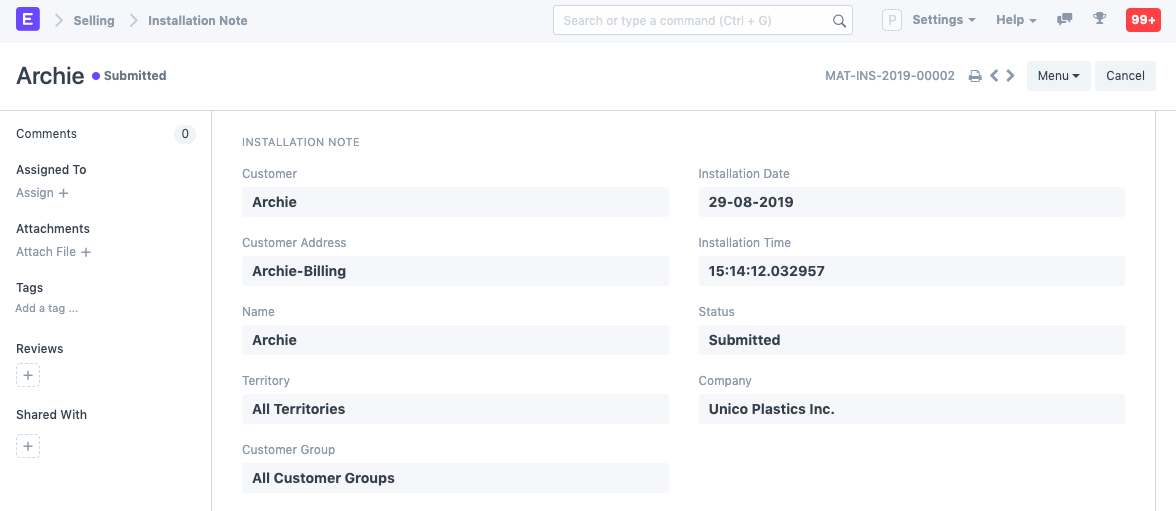
Task: Open the chat messages icon
Action: coord(1065,20)
